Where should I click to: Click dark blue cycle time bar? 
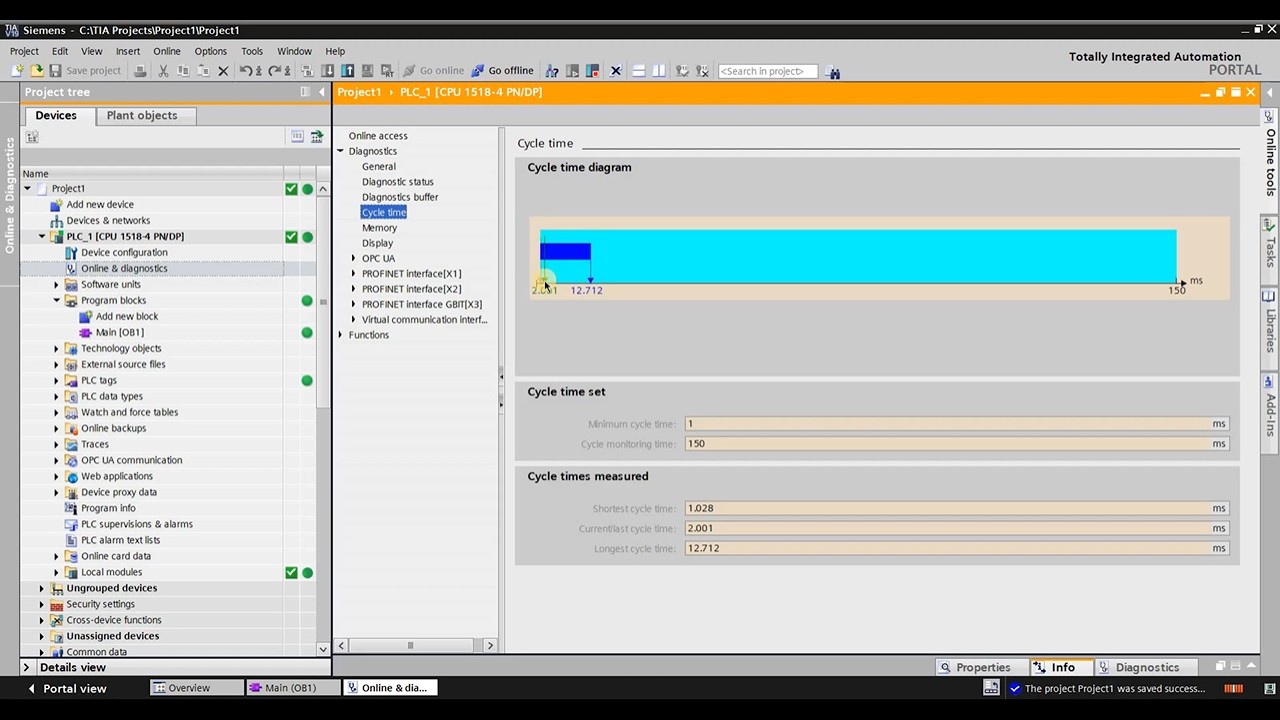[566, 251]
